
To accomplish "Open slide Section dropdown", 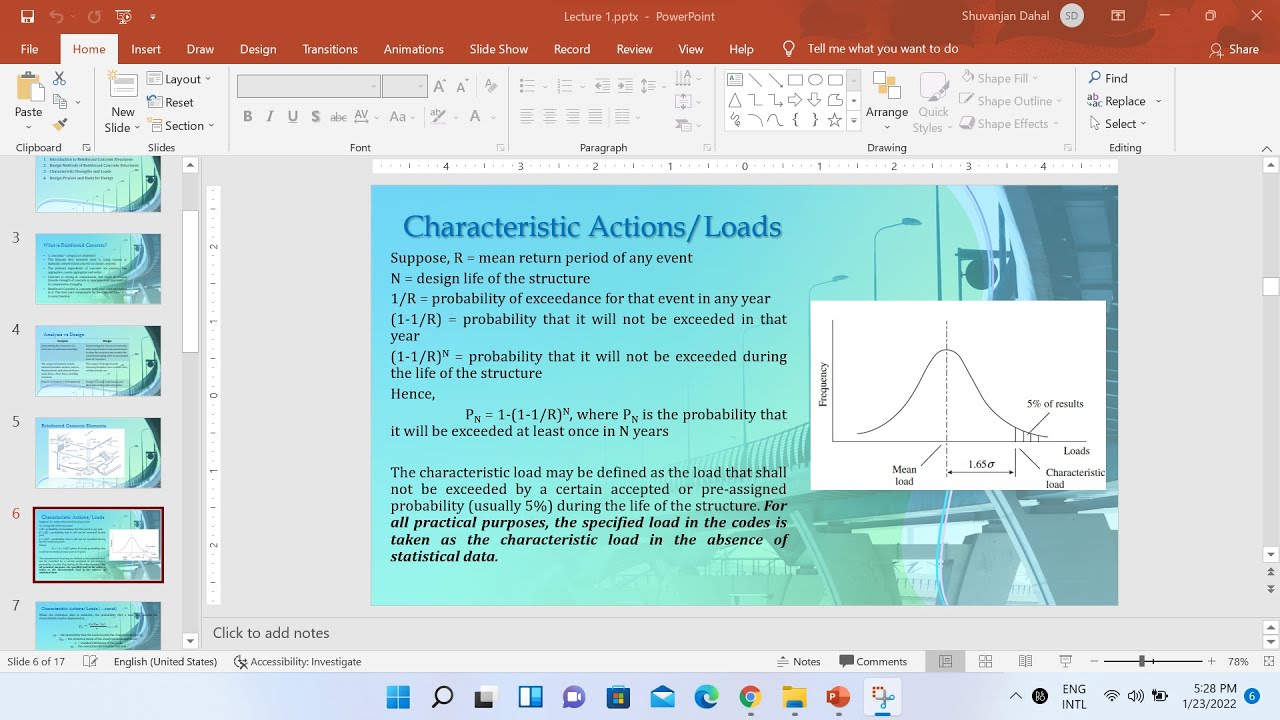I will click(x=182, y=126).
